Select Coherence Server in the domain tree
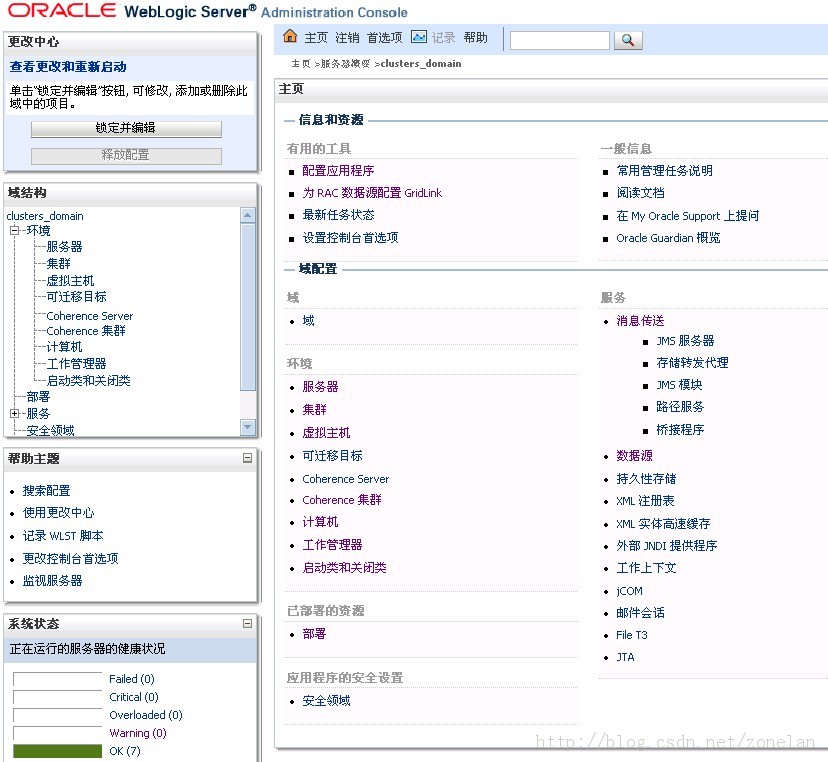The image size is (828, 762). coord(88,315)
